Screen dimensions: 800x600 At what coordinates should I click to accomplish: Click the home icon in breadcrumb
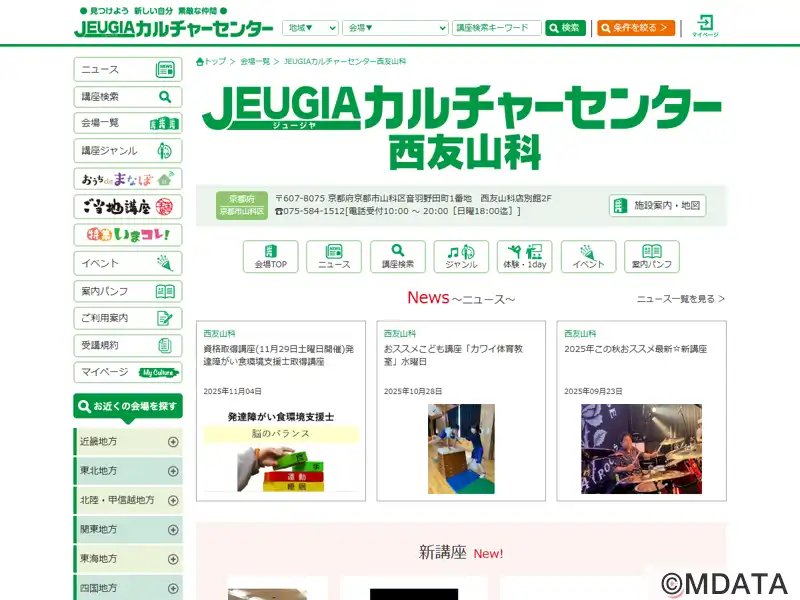click(200, 61)
